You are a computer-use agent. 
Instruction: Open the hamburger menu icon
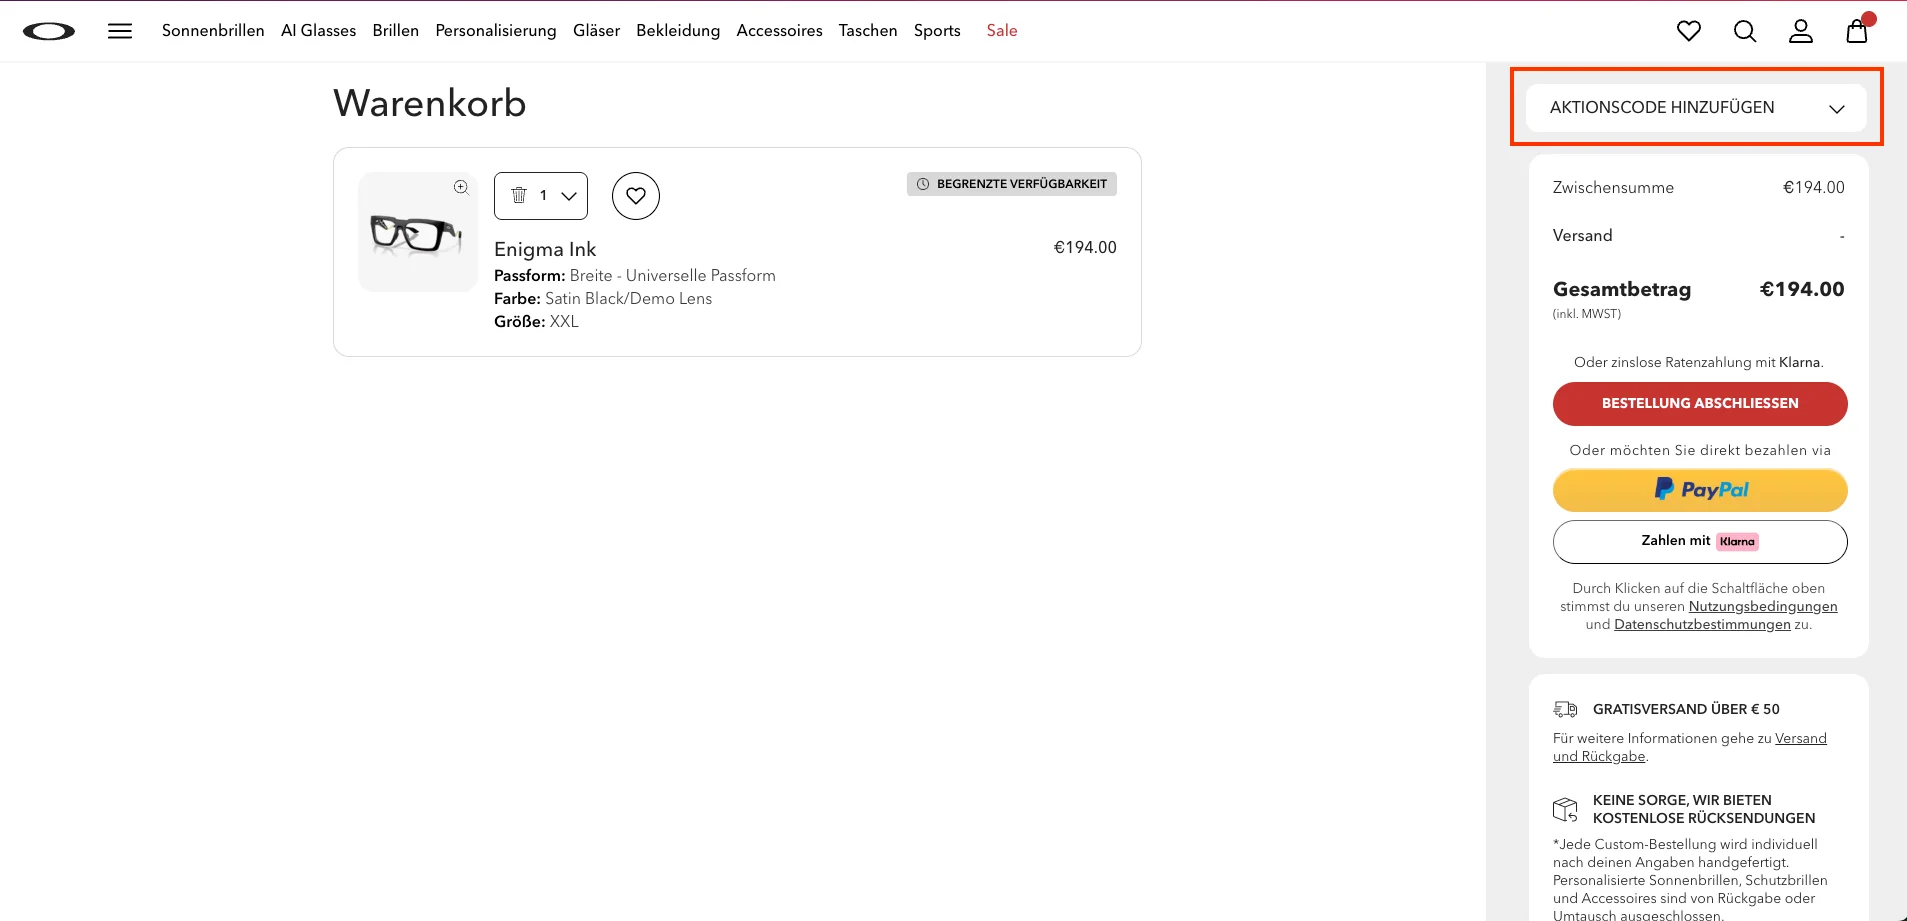coord(120,31)
